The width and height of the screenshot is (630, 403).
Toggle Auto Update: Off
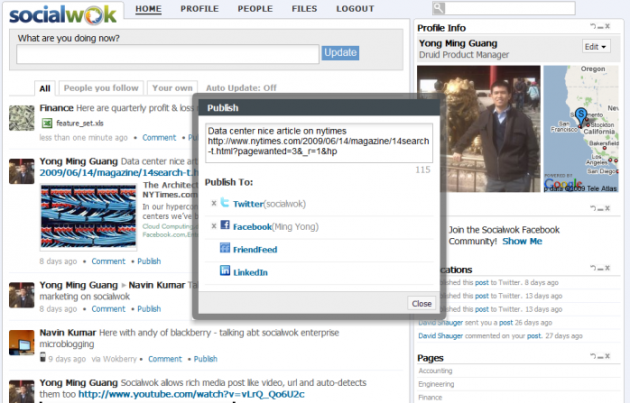pos(241,88)
